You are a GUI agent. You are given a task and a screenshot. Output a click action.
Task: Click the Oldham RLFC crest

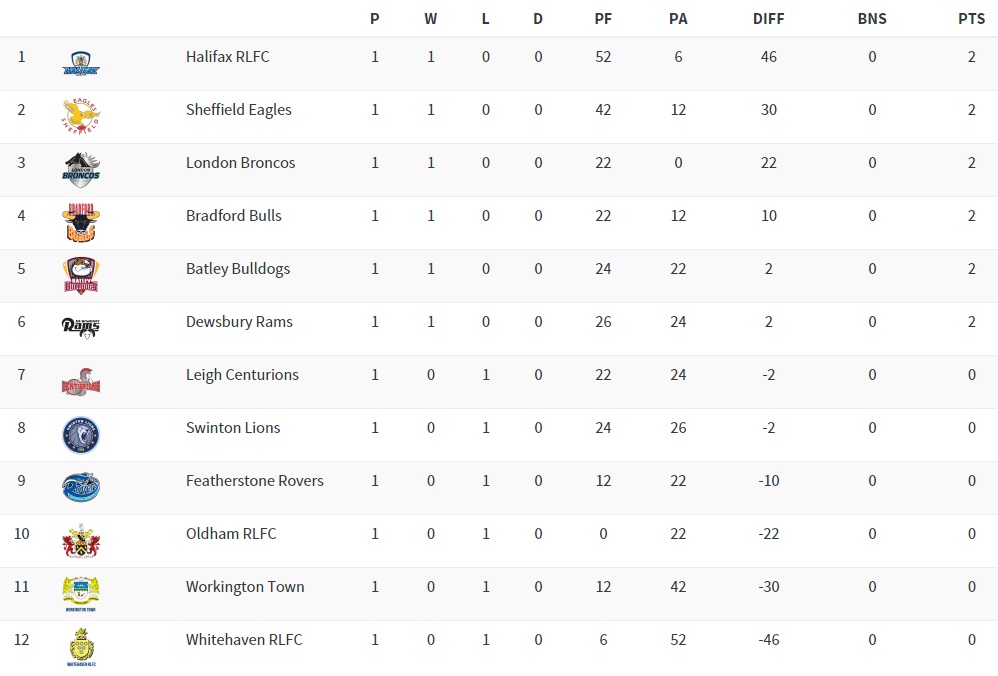coord(81,541)
